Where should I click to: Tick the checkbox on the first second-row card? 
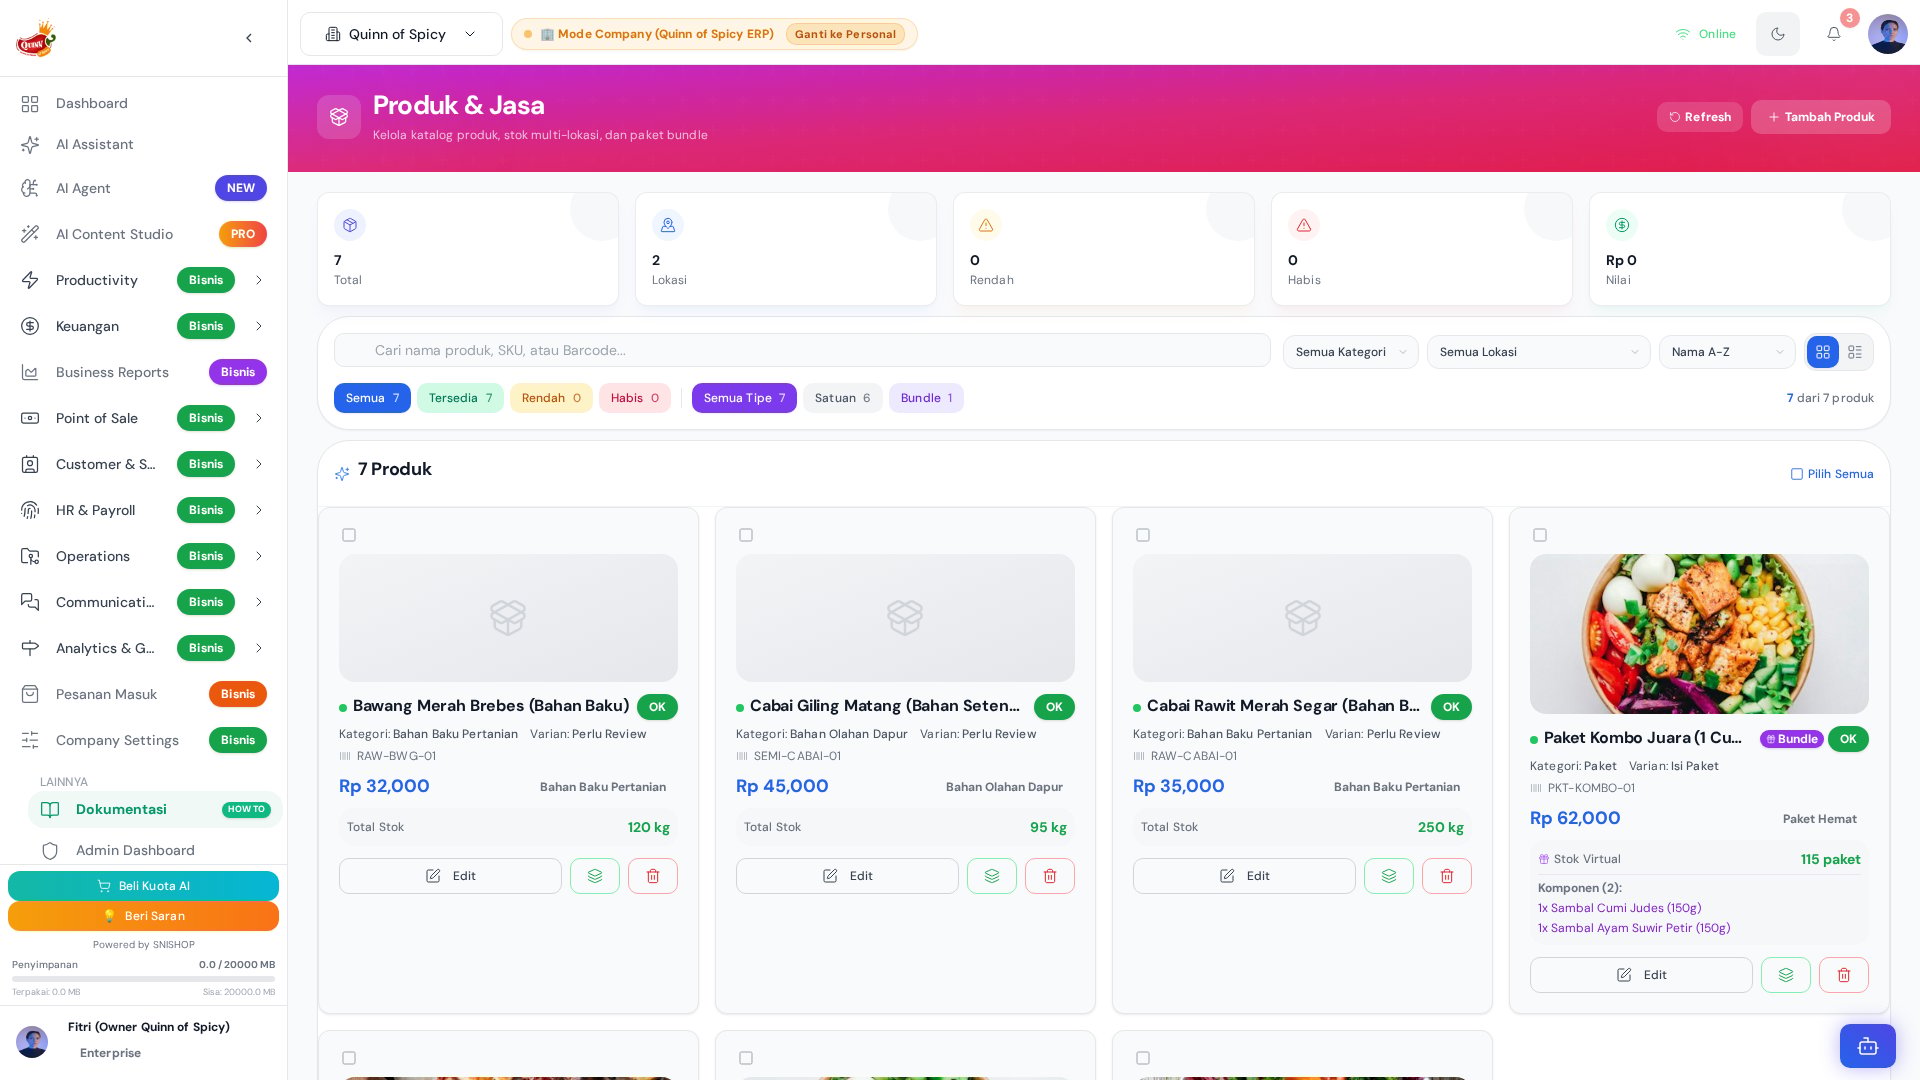(x=349, y=1058)
